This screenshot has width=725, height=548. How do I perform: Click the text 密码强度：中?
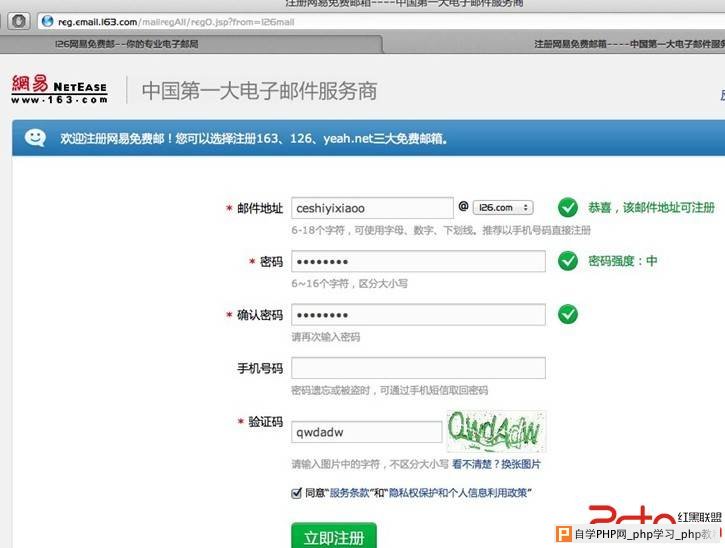pyautogui.click(x=622, y=261)
